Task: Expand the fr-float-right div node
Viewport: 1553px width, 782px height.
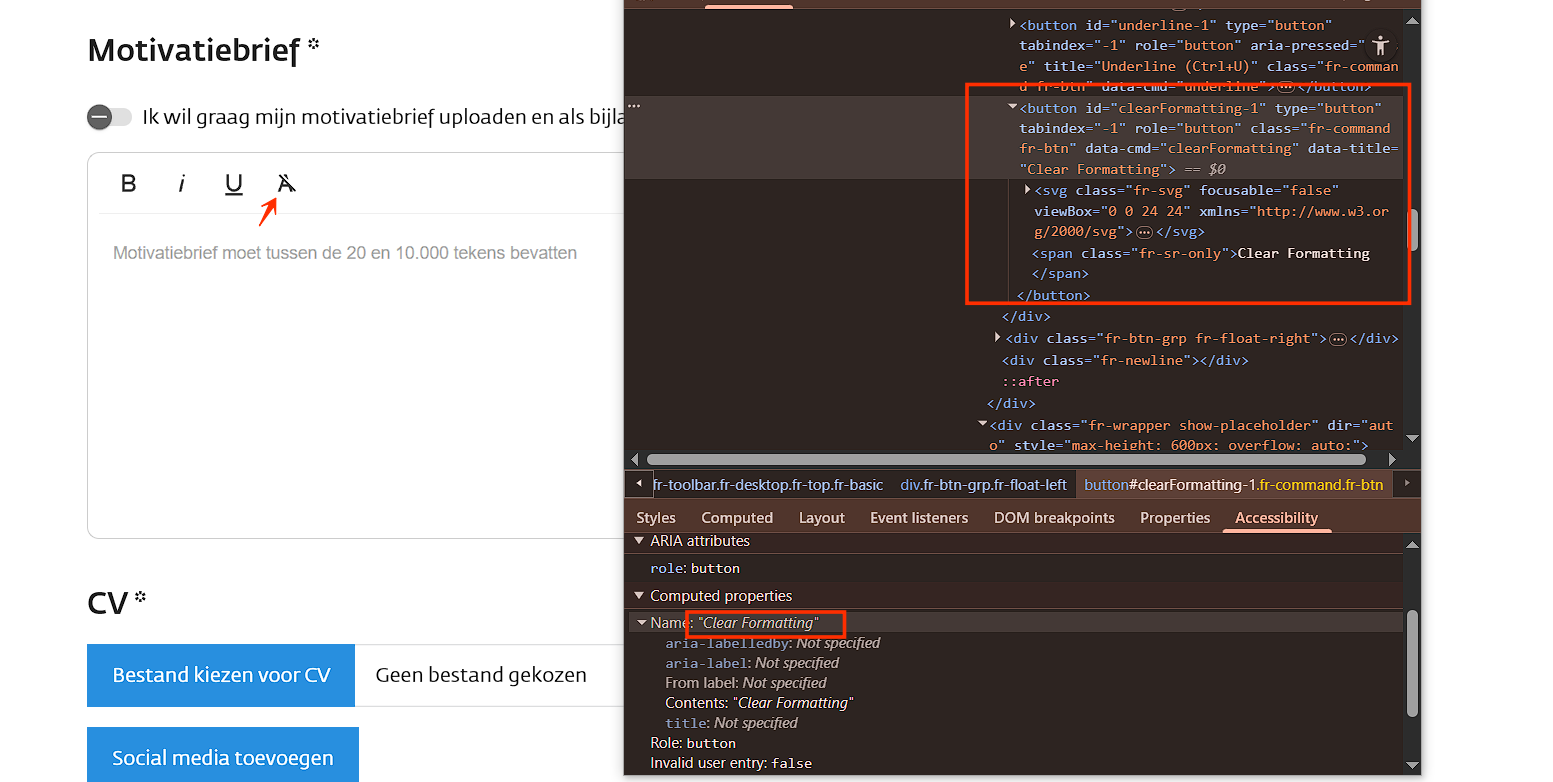Action: [998, 338]
